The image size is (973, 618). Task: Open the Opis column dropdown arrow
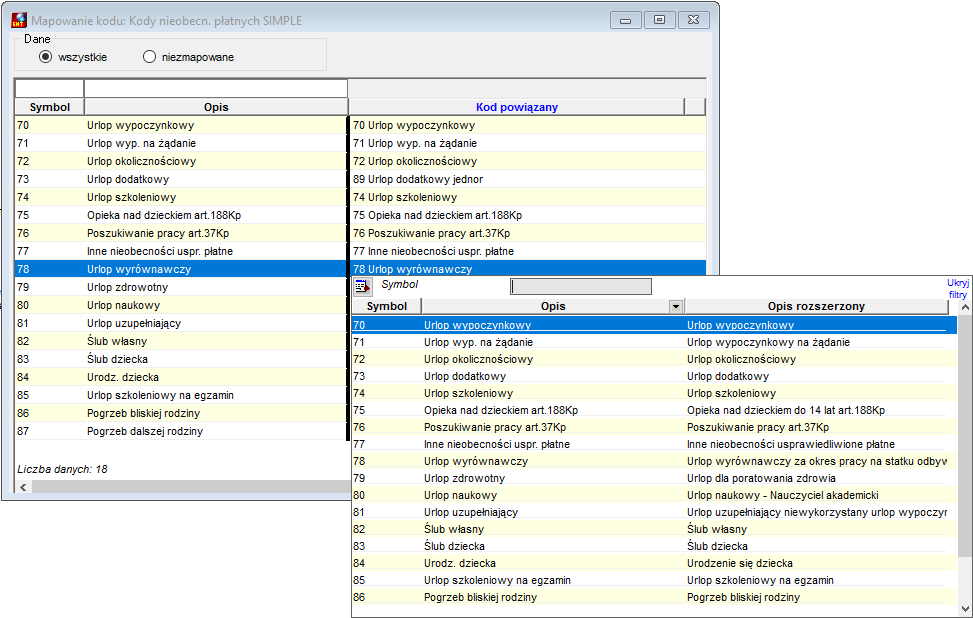pyautogui.click(x=676, y=306)
